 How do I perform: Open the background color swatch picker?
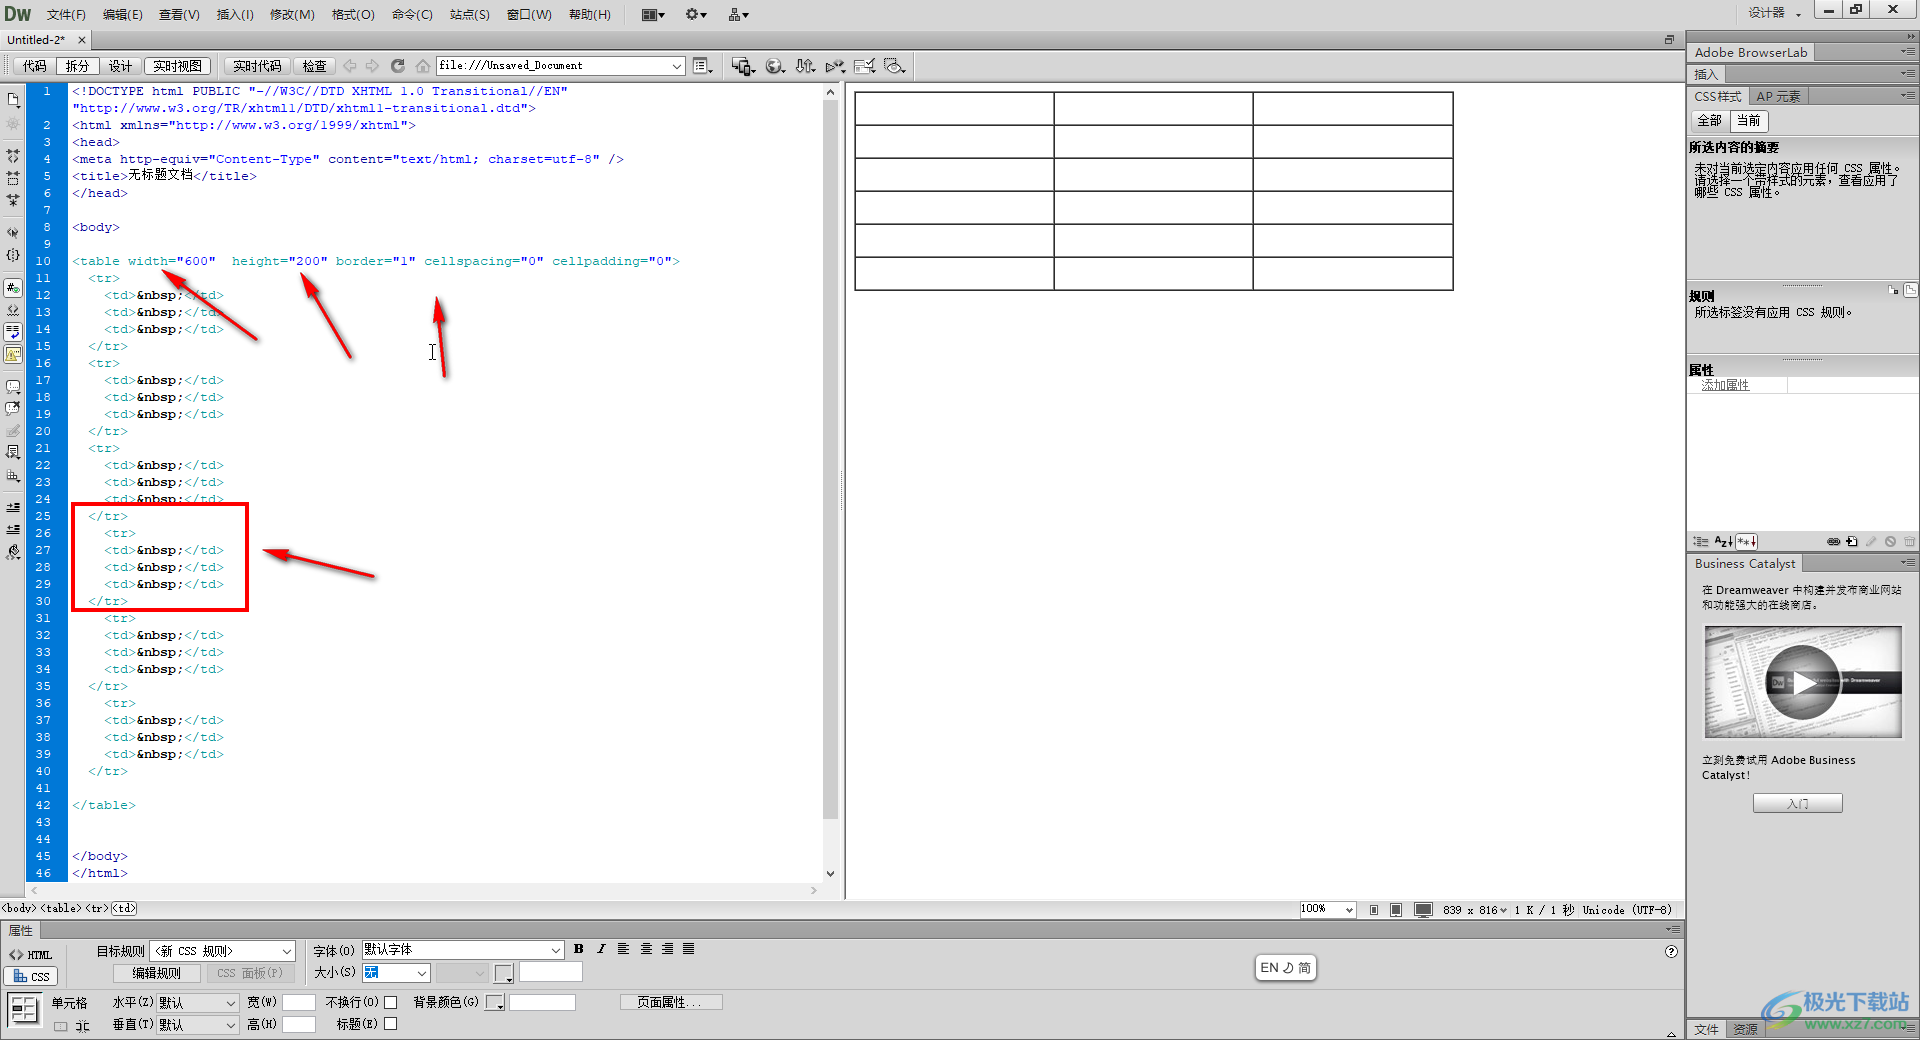495,1002
